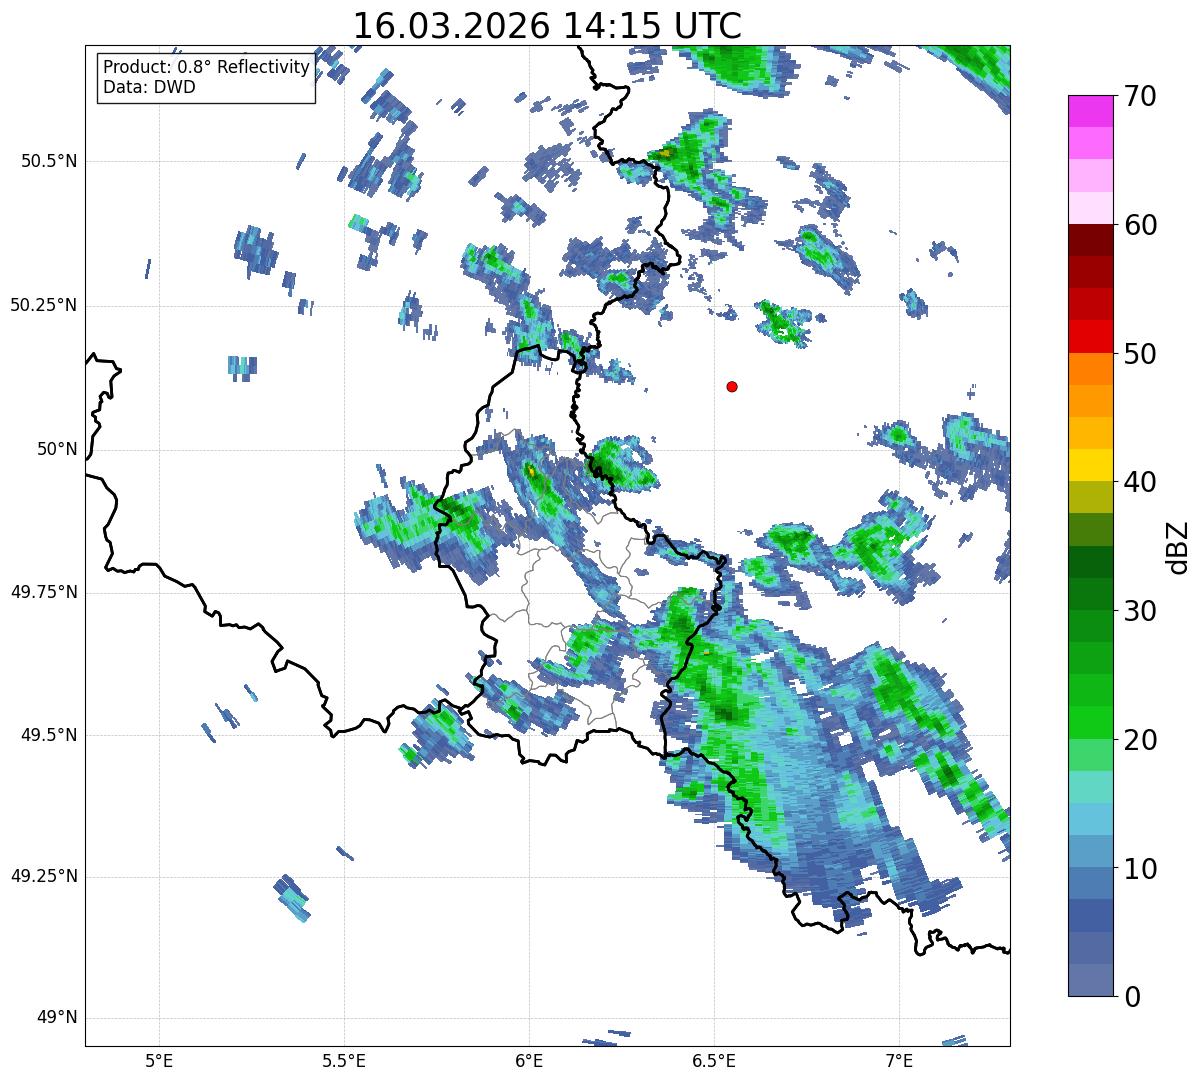Click the strong echo cell near 50.5°N border
Image resolution: width=1202 pixels, height=1081 pixels.
coord(666,153)
